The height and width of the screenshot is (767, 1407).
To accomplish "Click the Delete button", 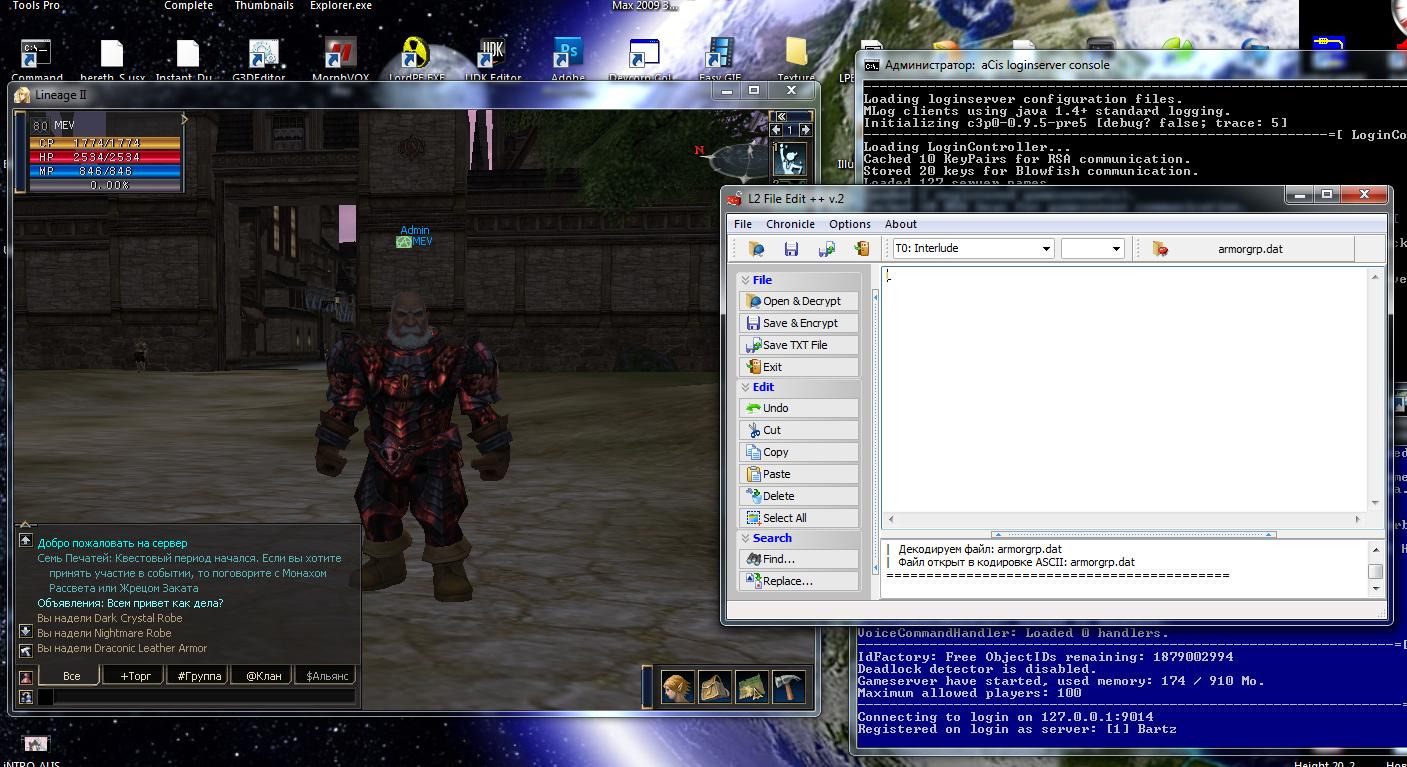I will 799,496.
